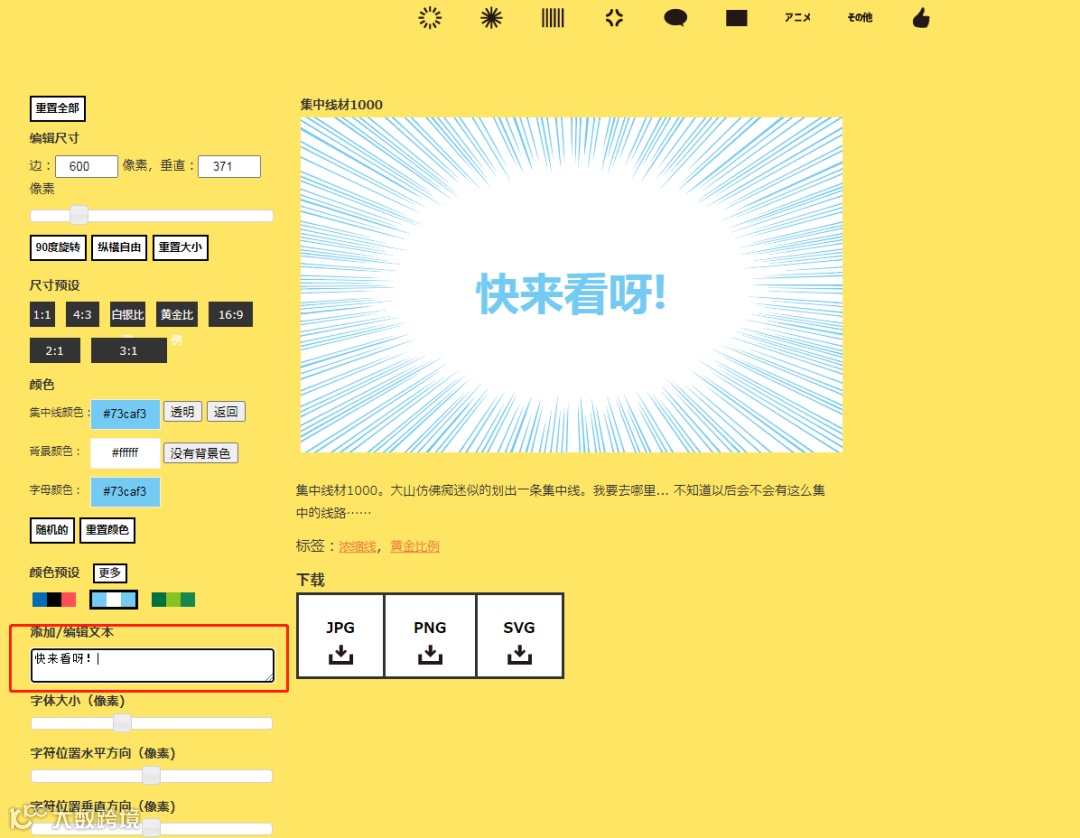Click the 返回 button beside line color
This screenshot has width=1080, height=838.
(x=226, y=412)
